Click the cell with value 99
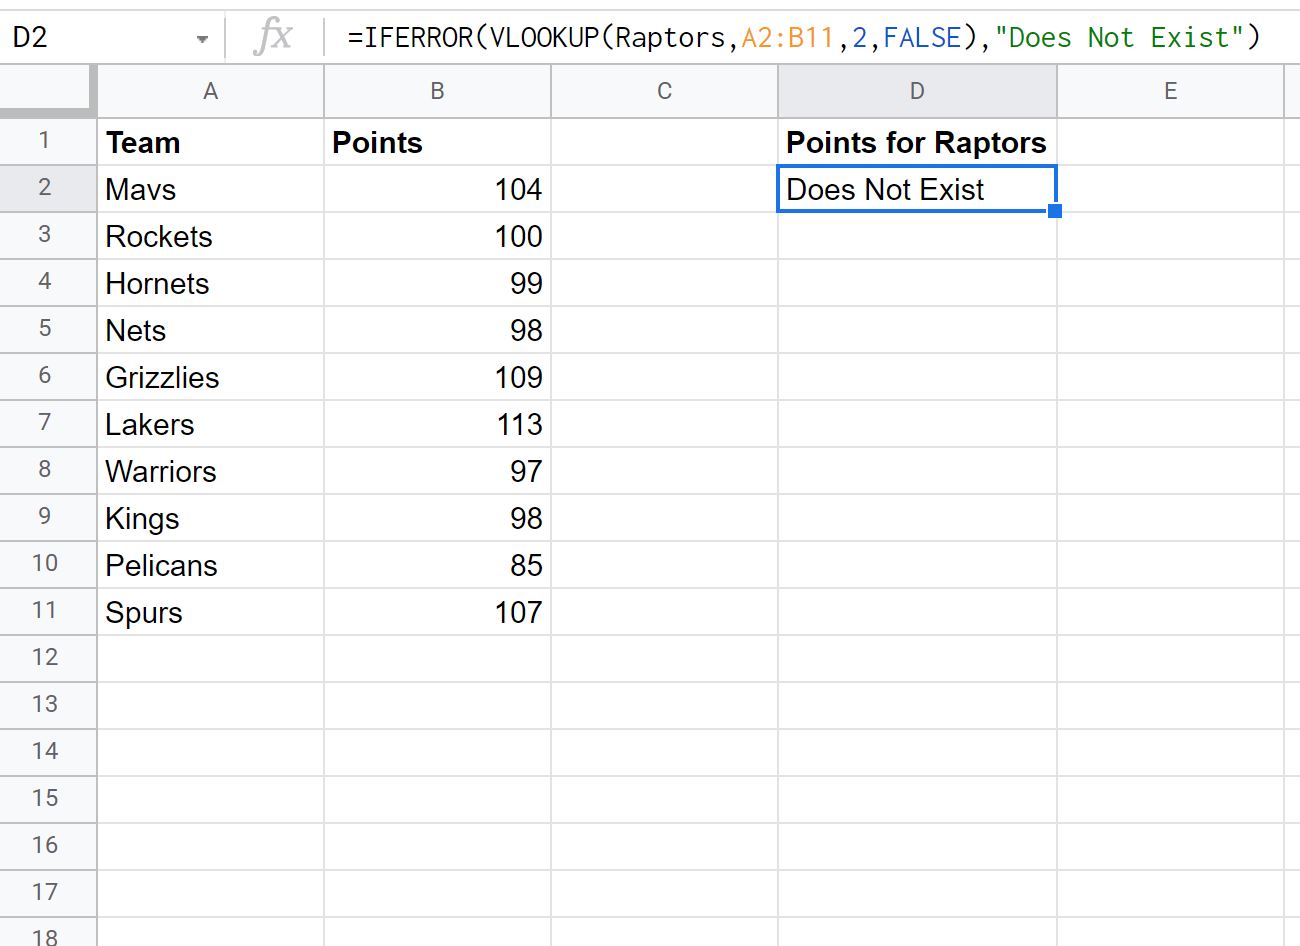 437,283
